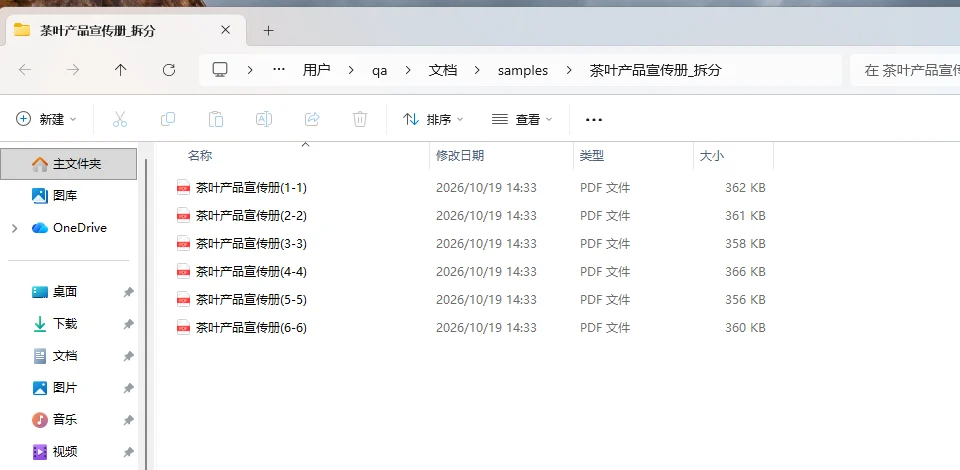The image size is (960, 470).
Task: Go up one folder level
Action: pos(121,70)
